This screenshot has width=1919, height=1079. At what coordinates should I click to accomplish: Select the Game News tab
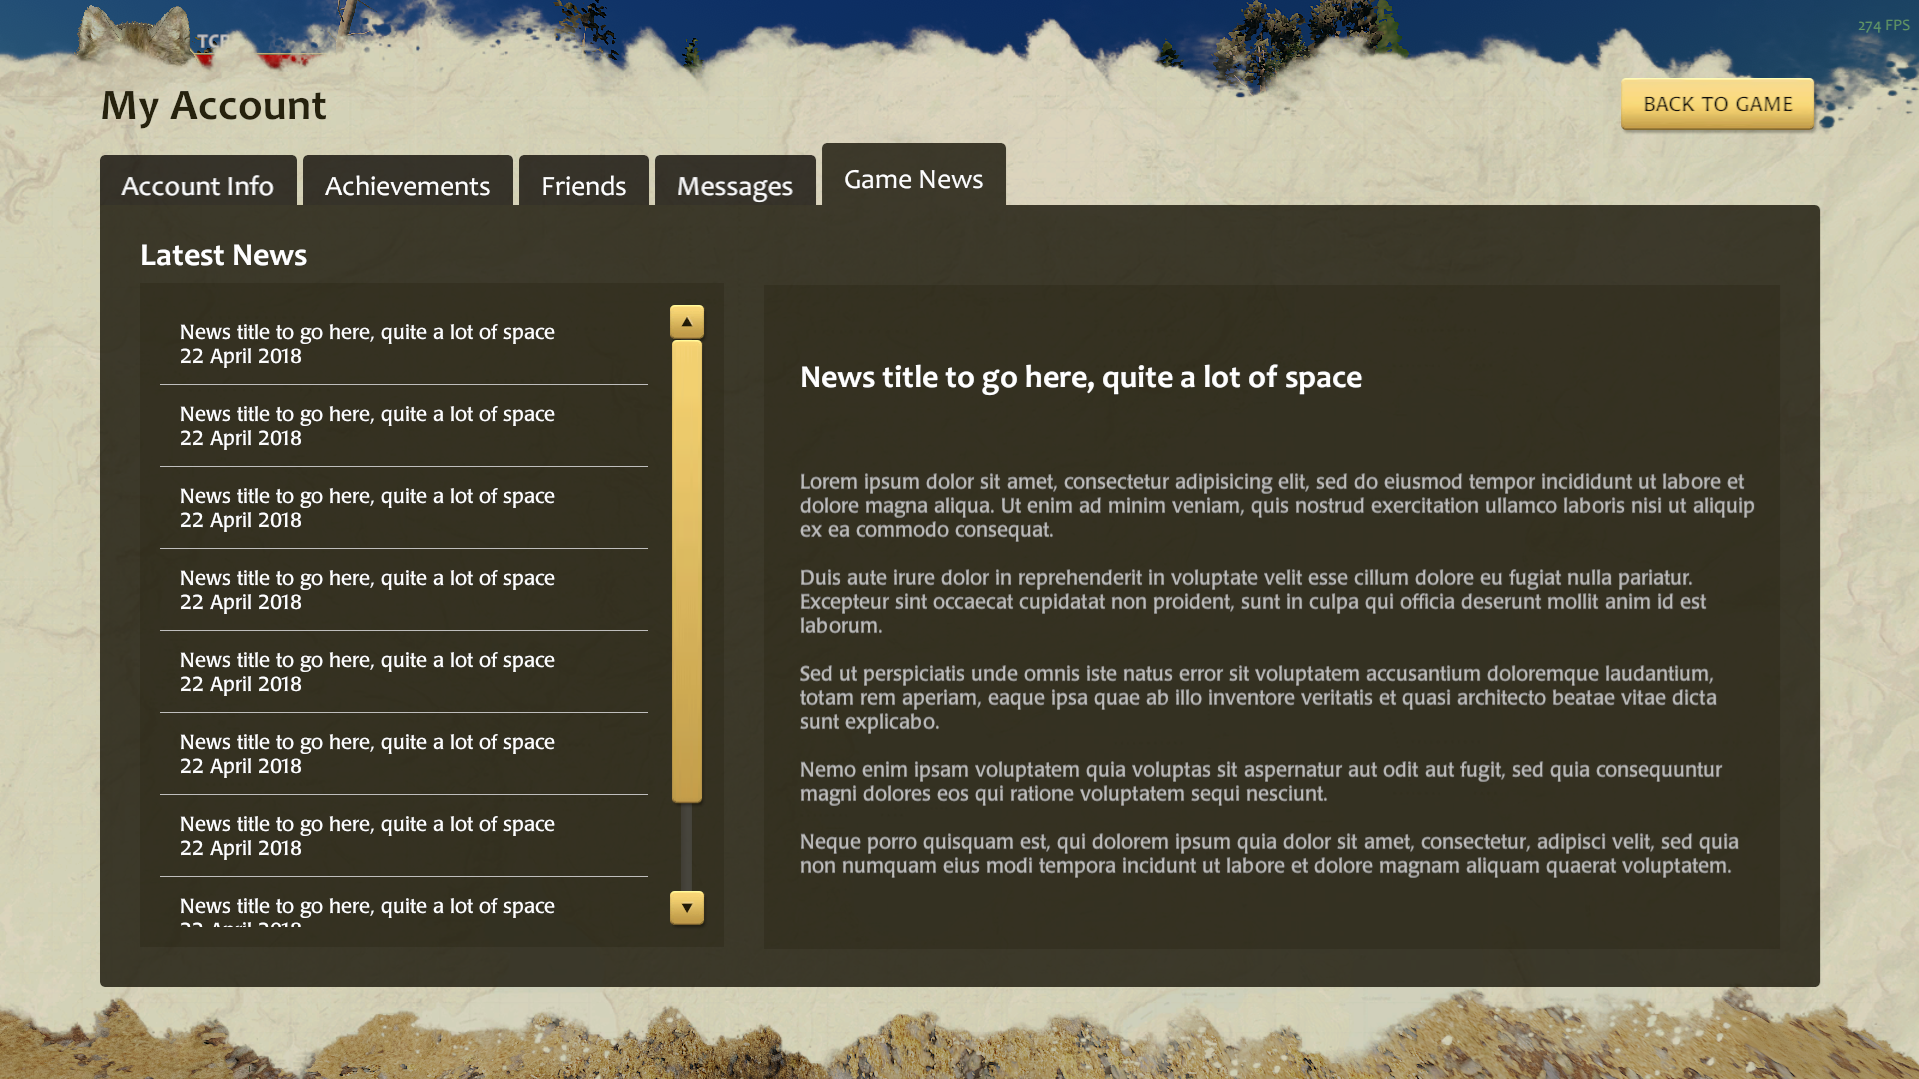(913, 176)
